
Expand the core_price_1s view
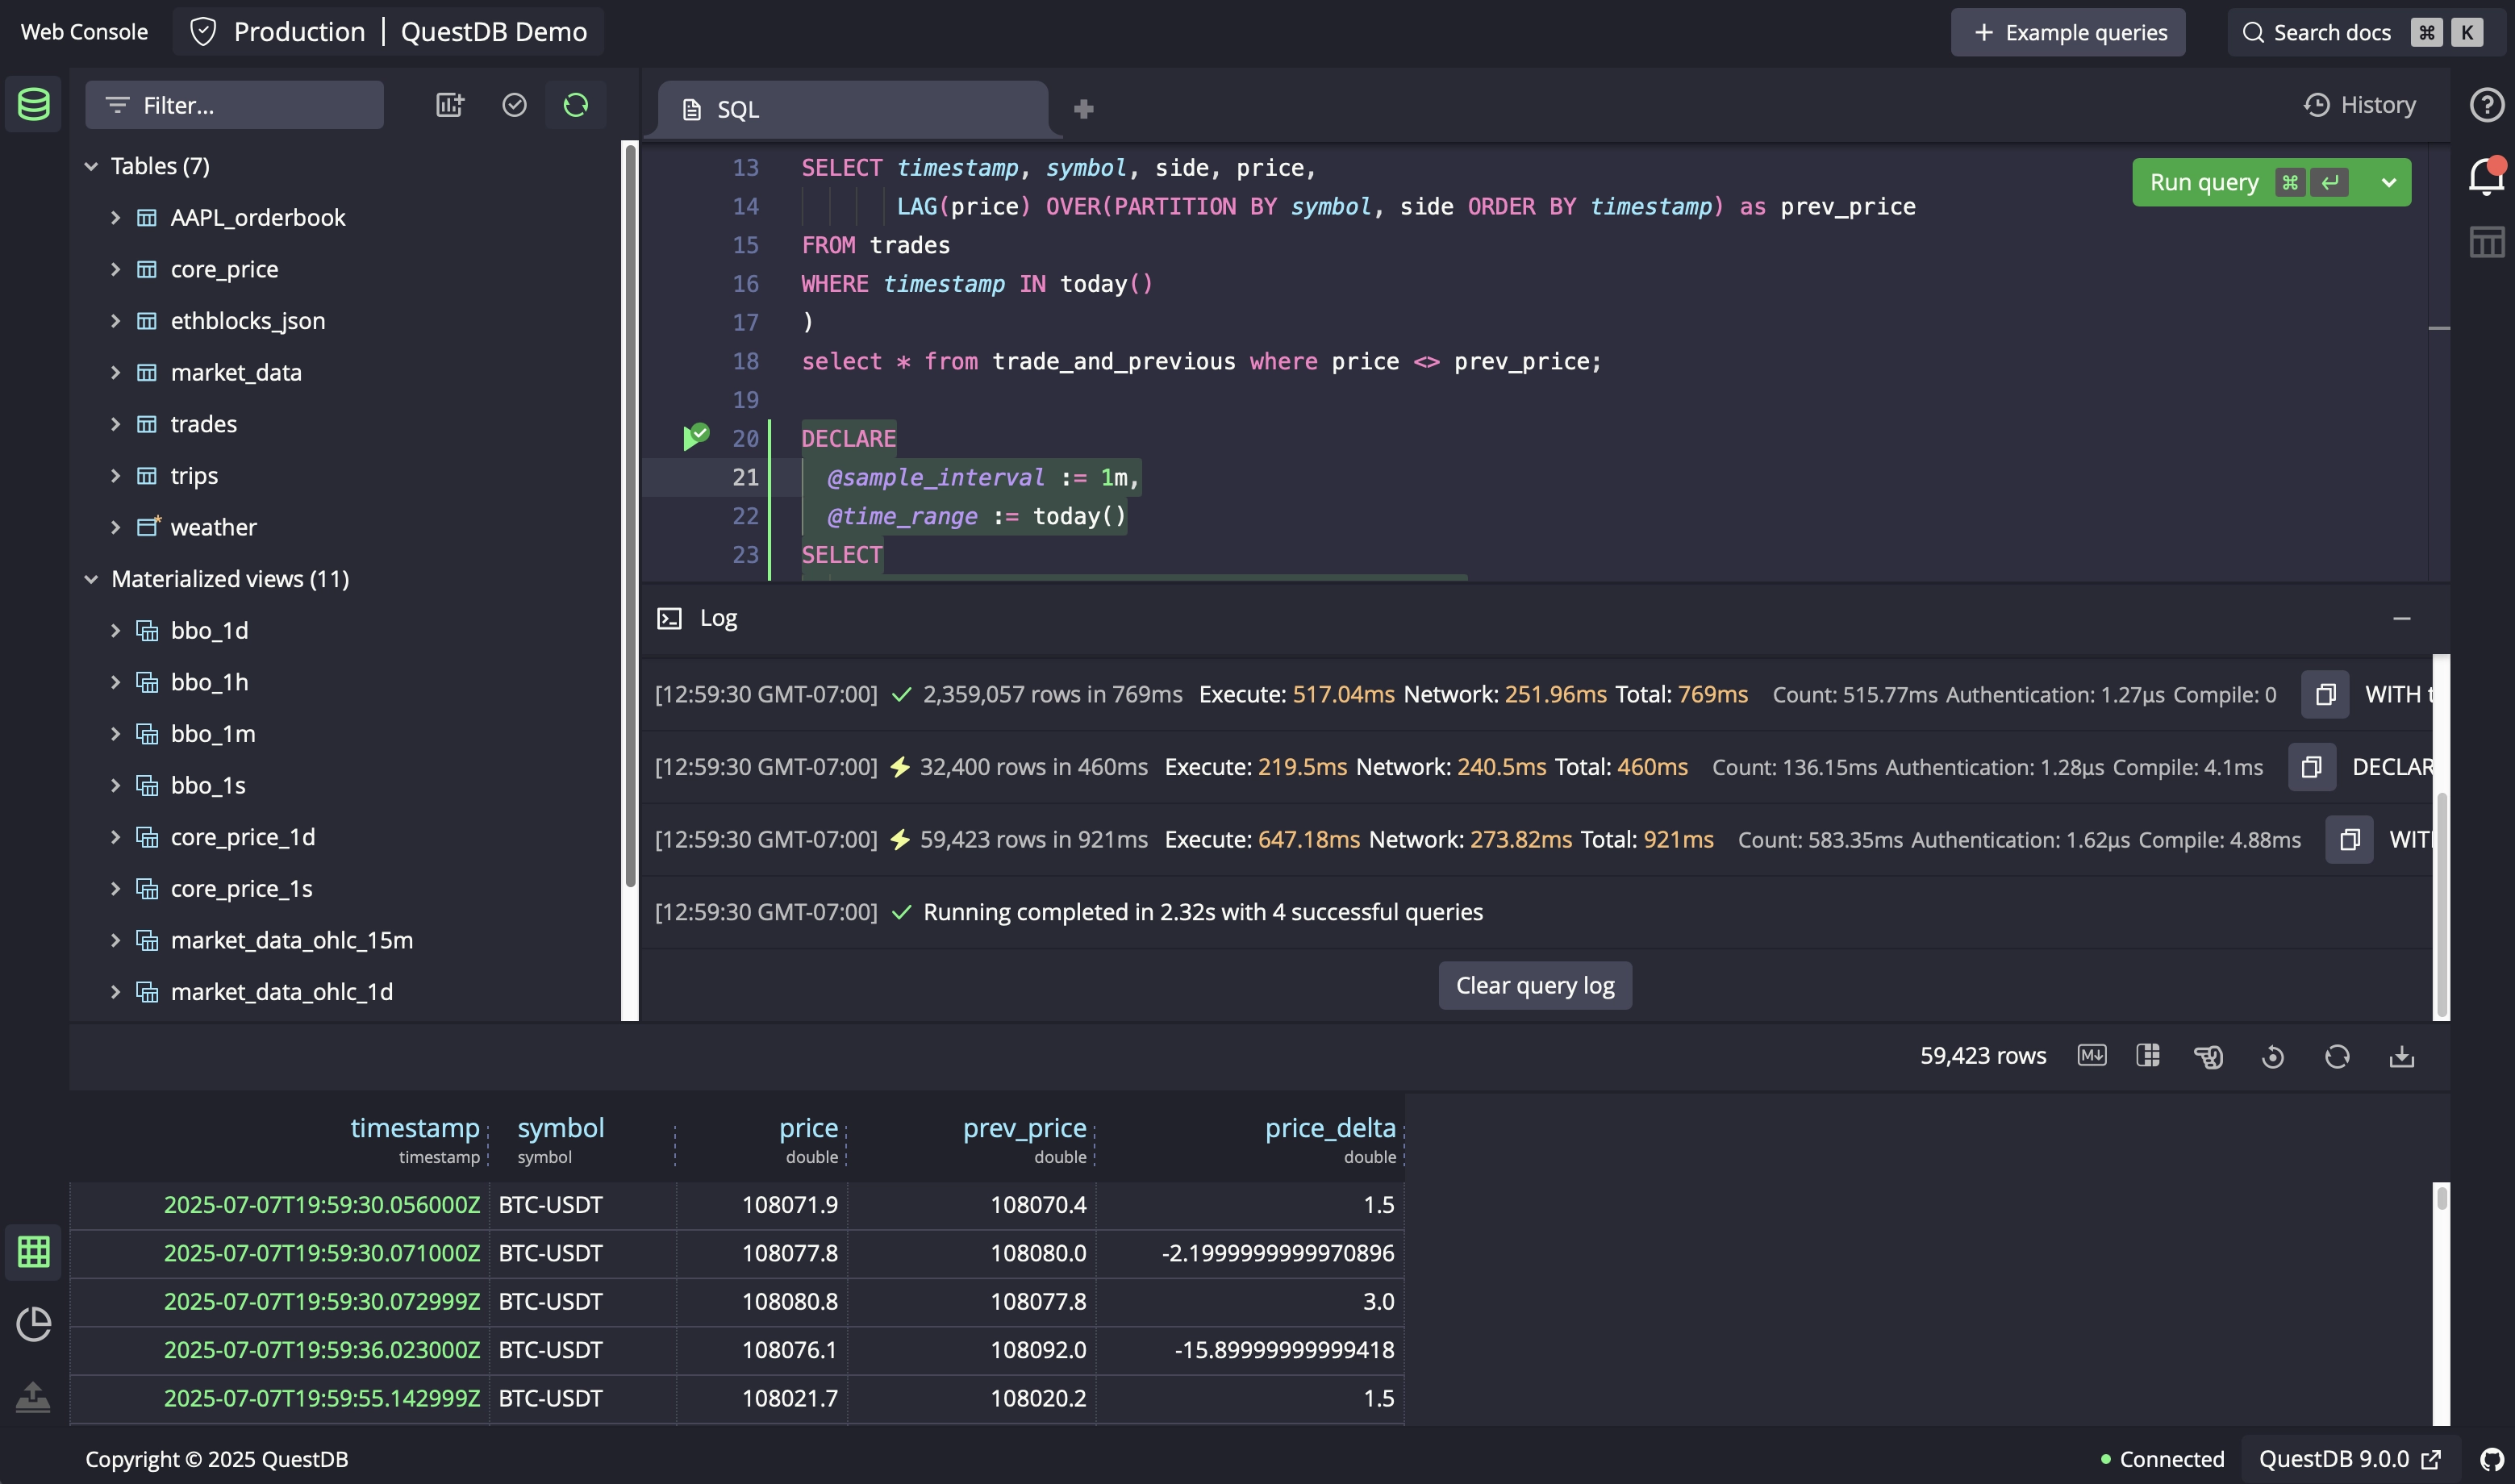click(115, 888)
